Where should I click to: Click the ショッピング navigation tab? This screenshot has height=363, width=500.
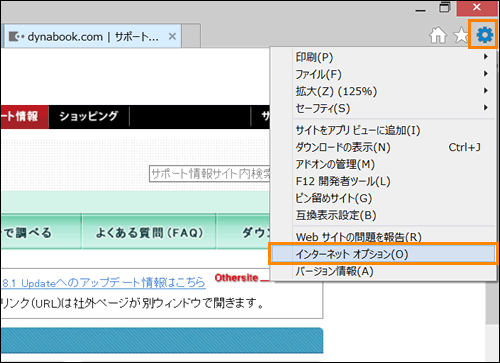pyautogui.click(x=89, y=116)
